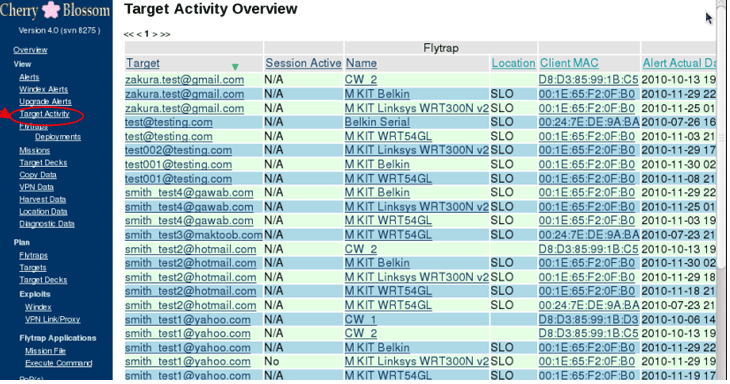Jump to last page with >> control
This screenshot has width=730, height=384.
tap(165, 34)
